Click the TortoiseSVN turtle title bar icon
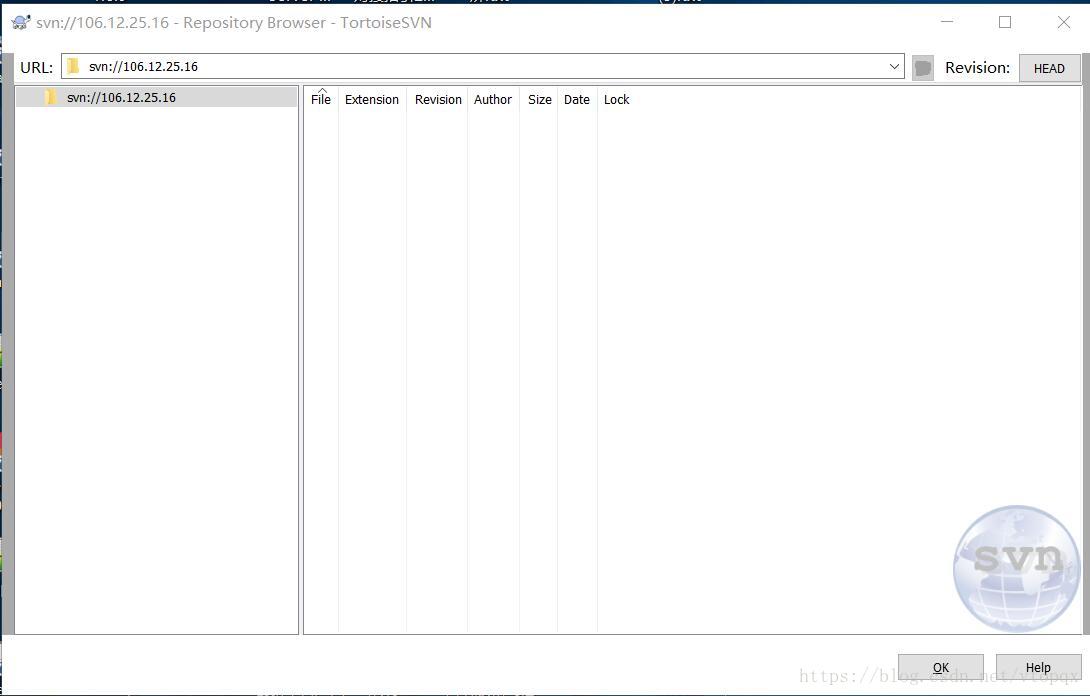The height and width of the screenshot is (696, 1090). 21,22
